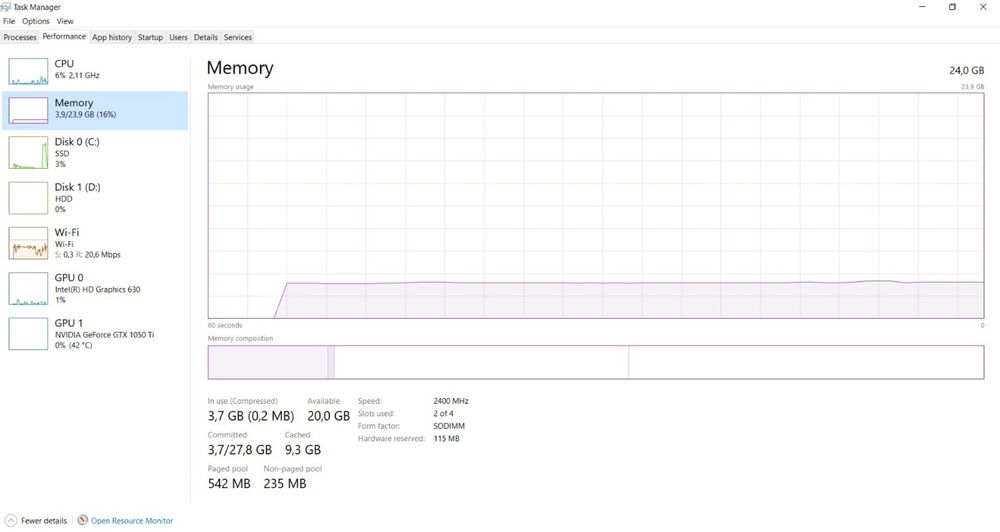Minimize the Task Manager window

922,7
